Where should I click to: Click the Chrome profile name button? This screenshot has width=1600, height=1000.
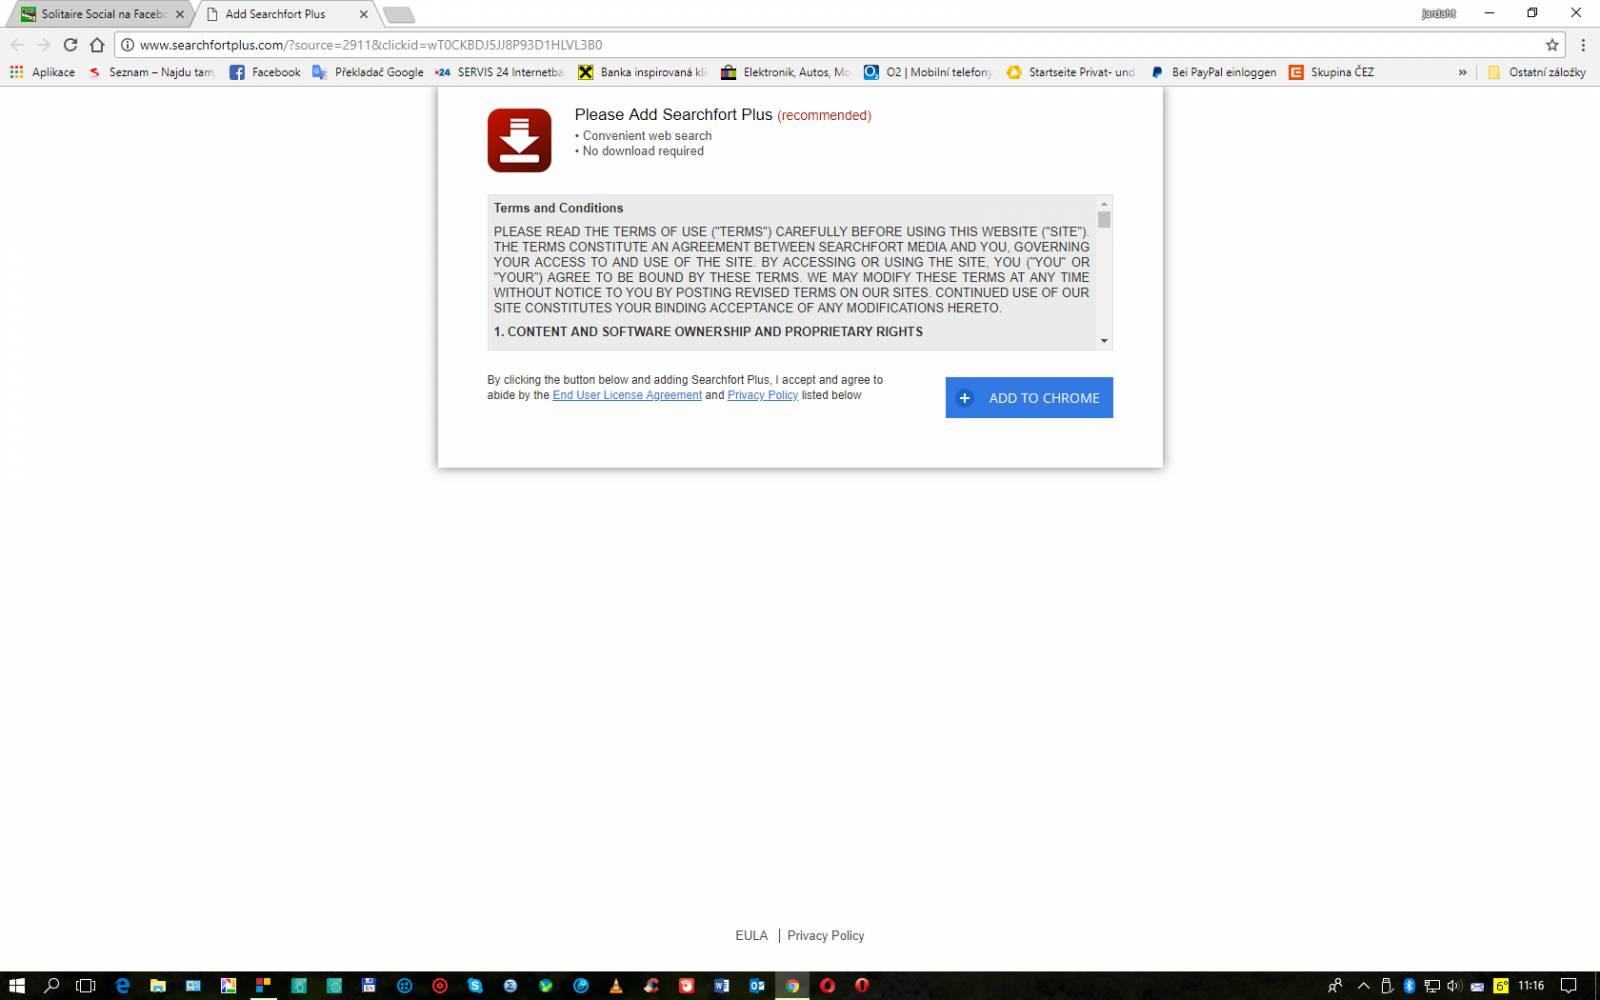[x=1438, y=13]
